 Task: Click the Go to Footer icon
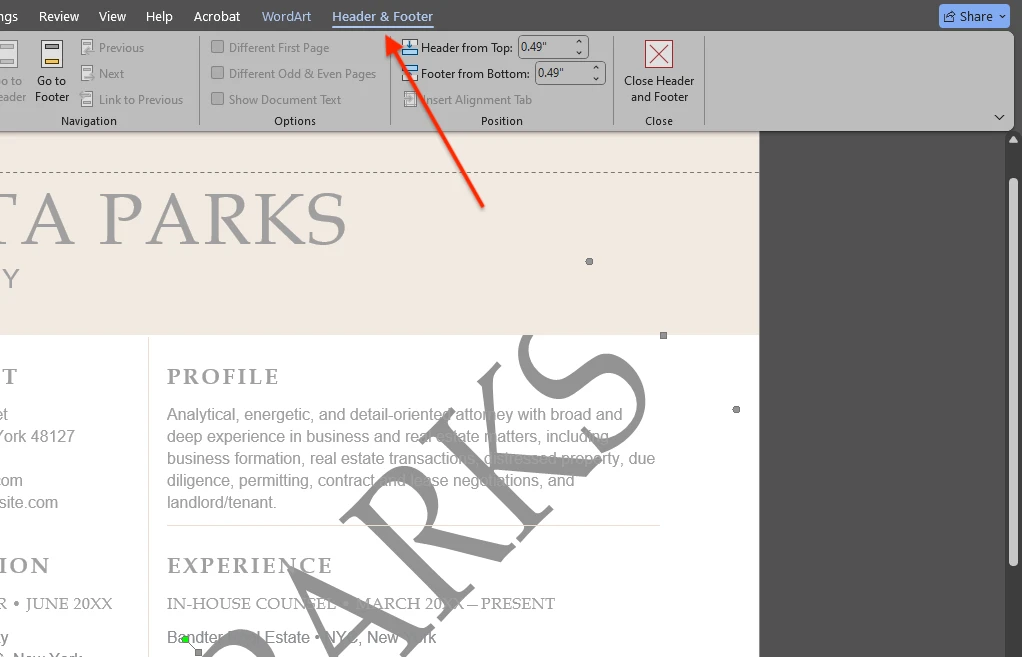(52, 54)
